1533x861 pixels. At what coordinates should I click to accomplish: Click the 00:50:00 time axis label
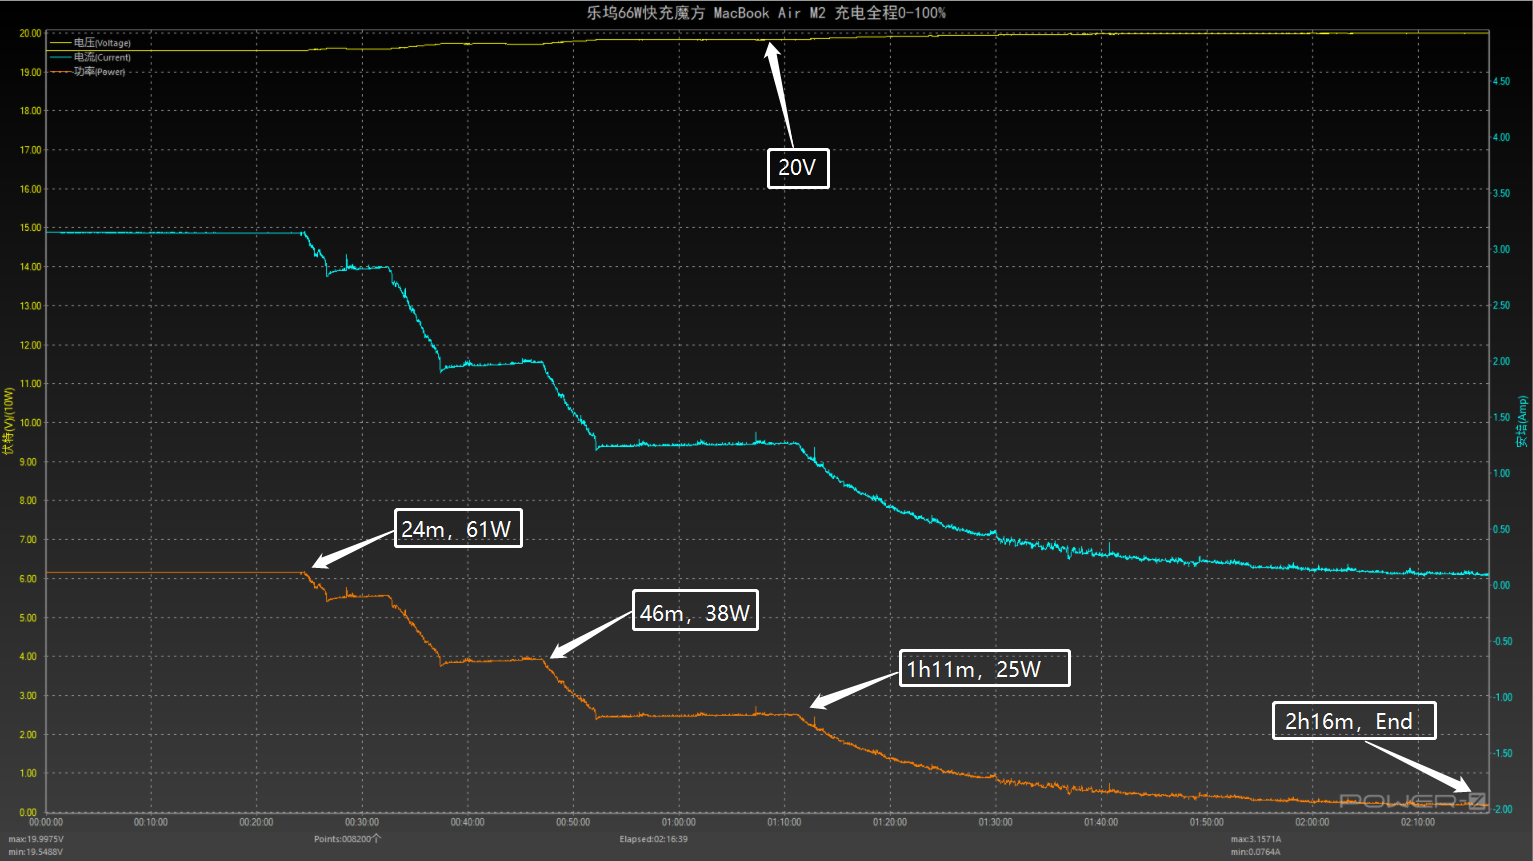click(x=573, y=822)
